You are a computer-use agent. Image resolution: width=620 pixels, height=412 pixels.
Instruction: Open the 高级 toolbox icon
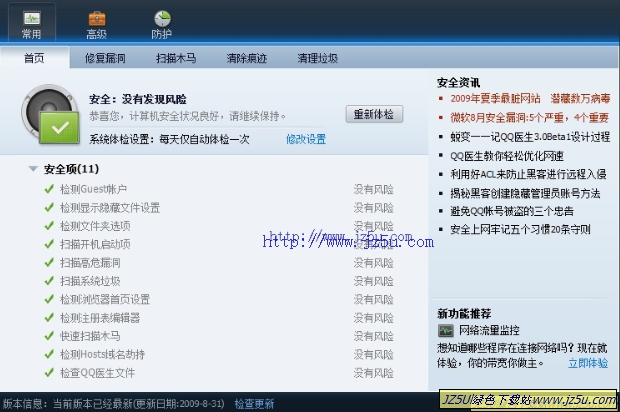[x=97, y=19]
